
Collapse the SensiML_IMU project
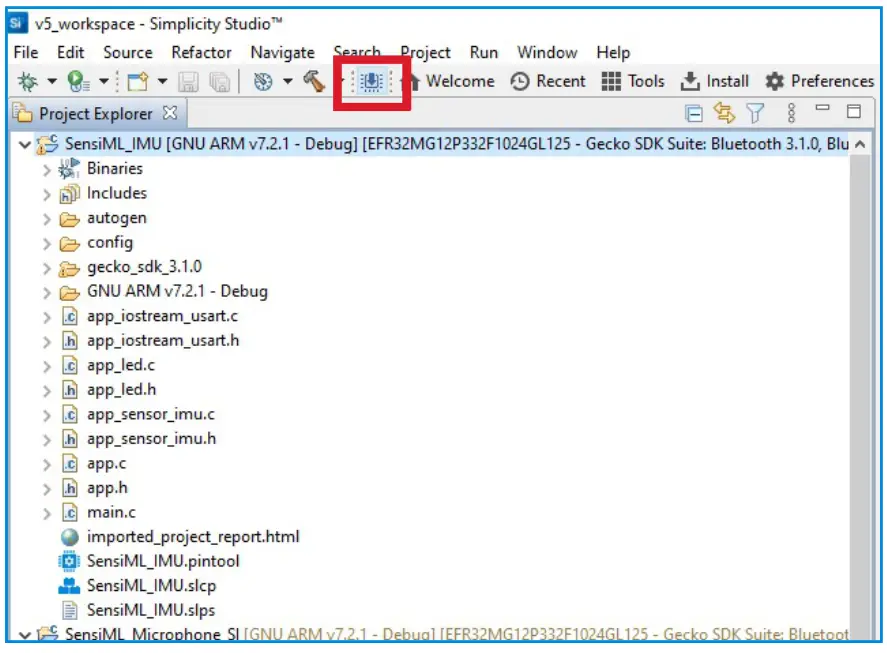(x=24, y=144)
